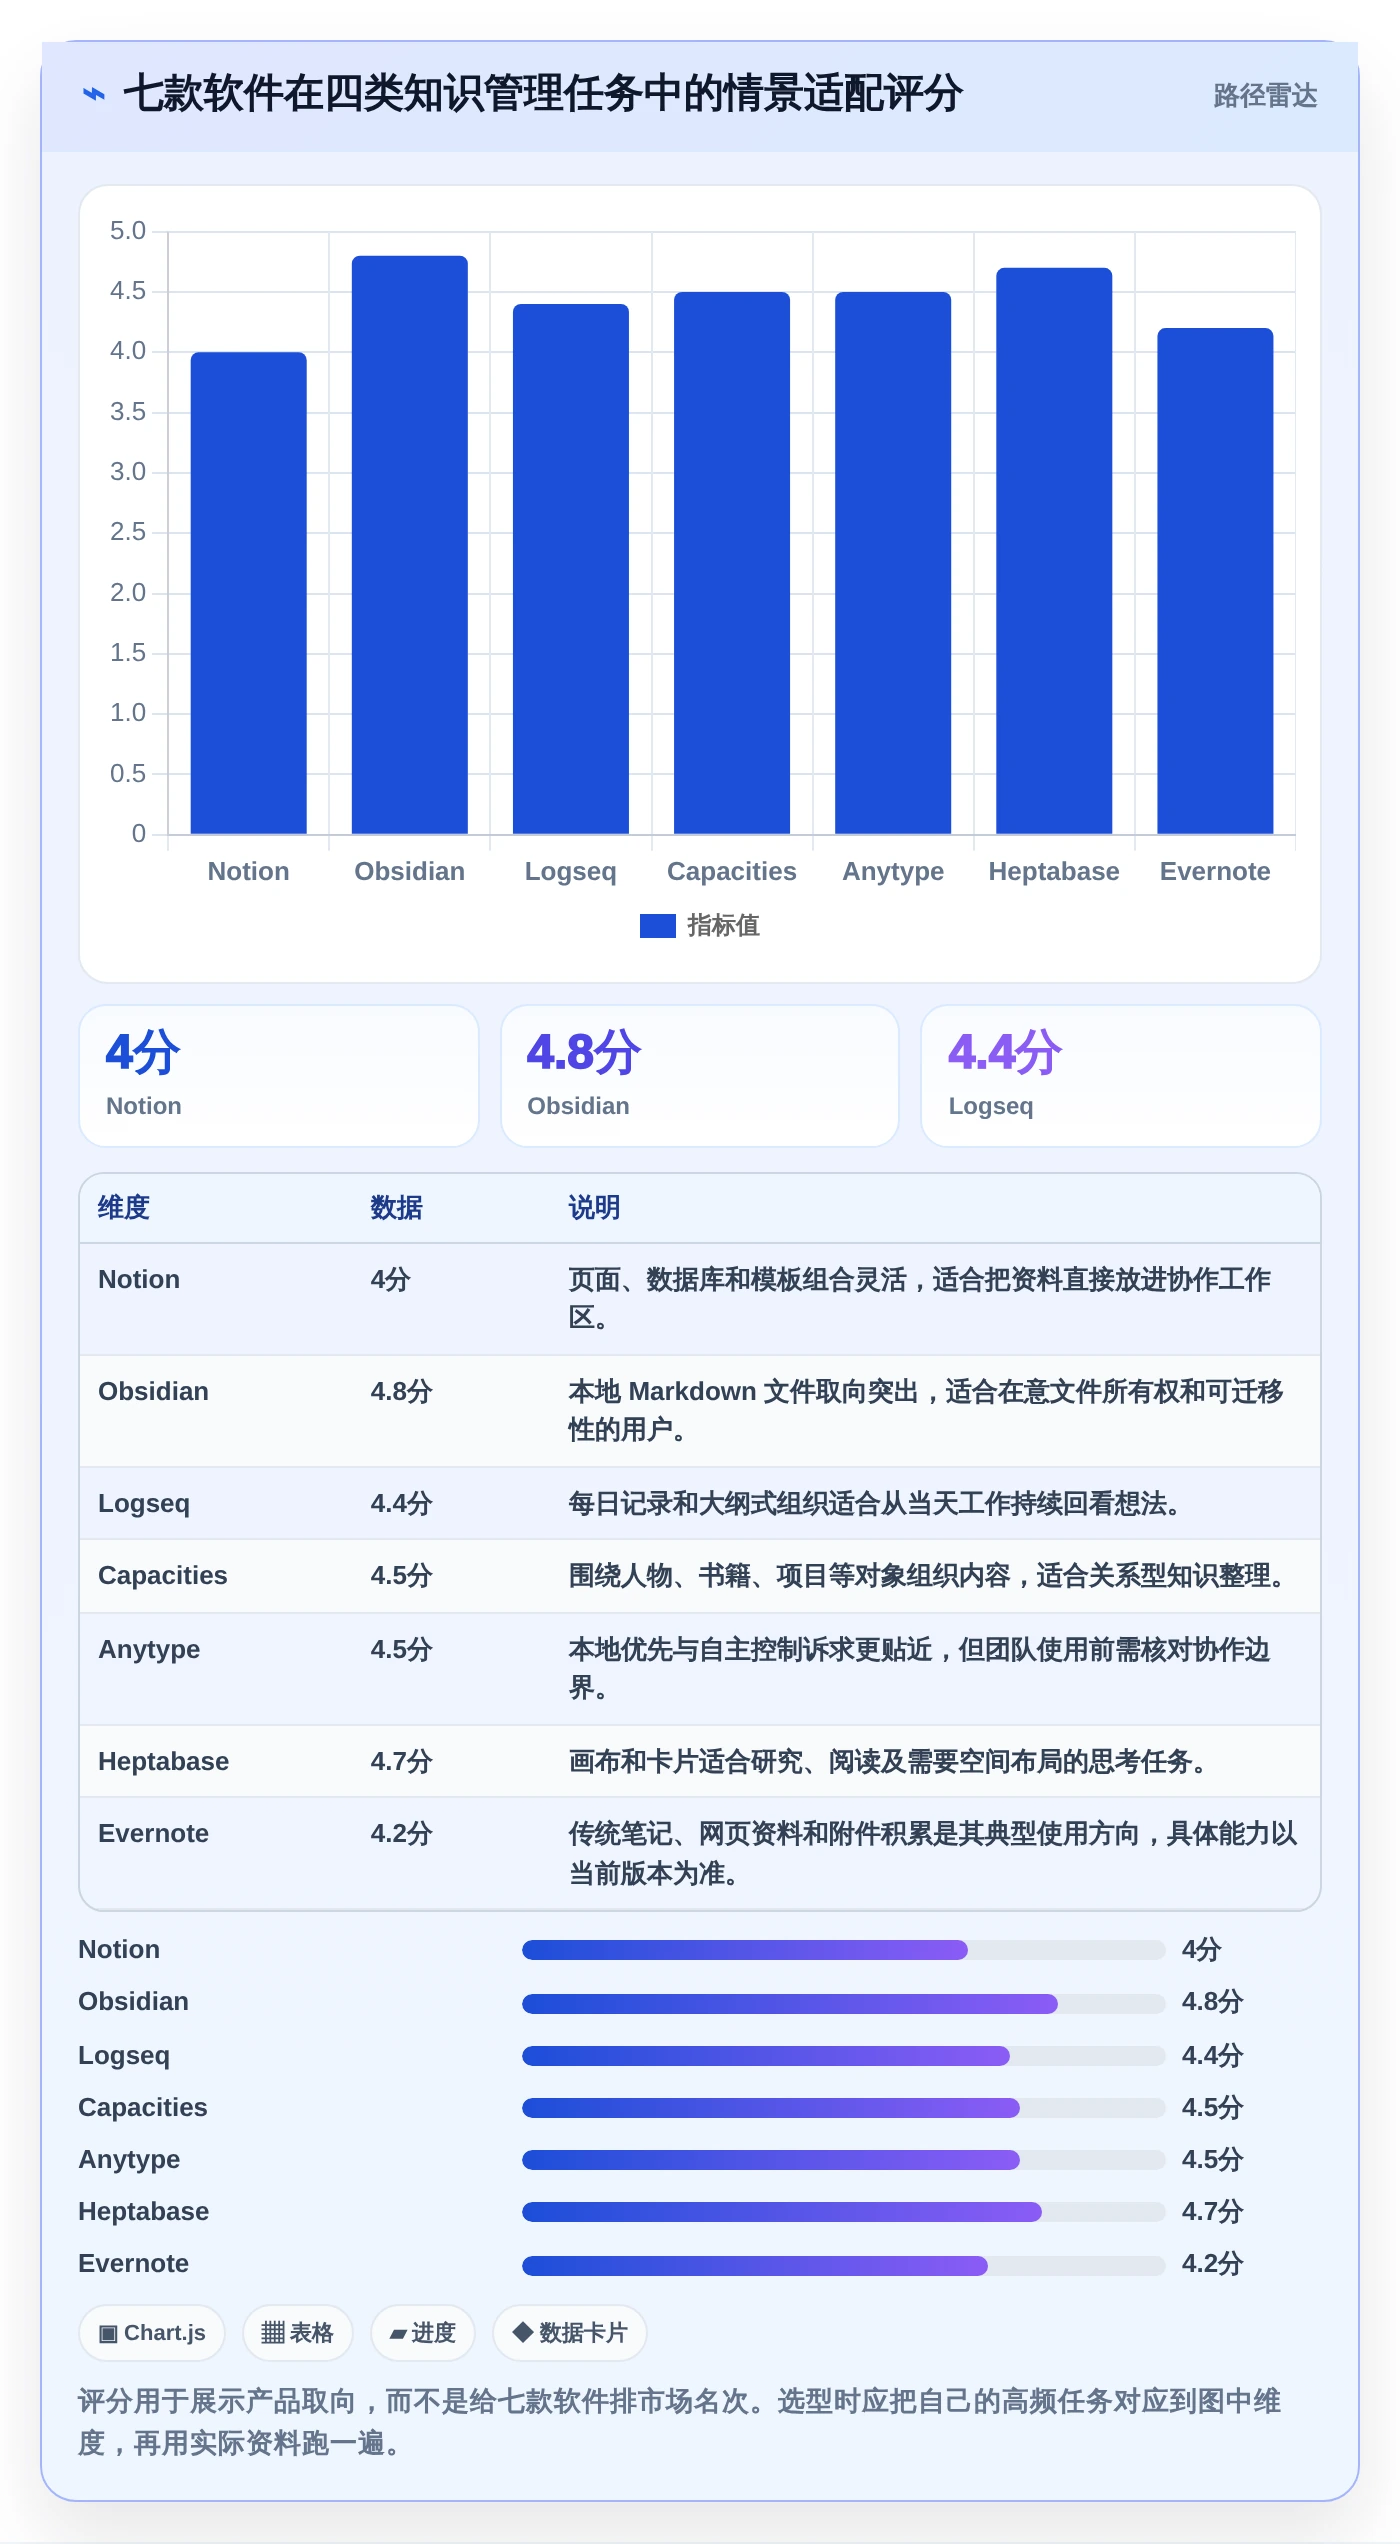
Task: Select the Obsidian 4.8分 table cell
Action: [x=402, y=1392]
